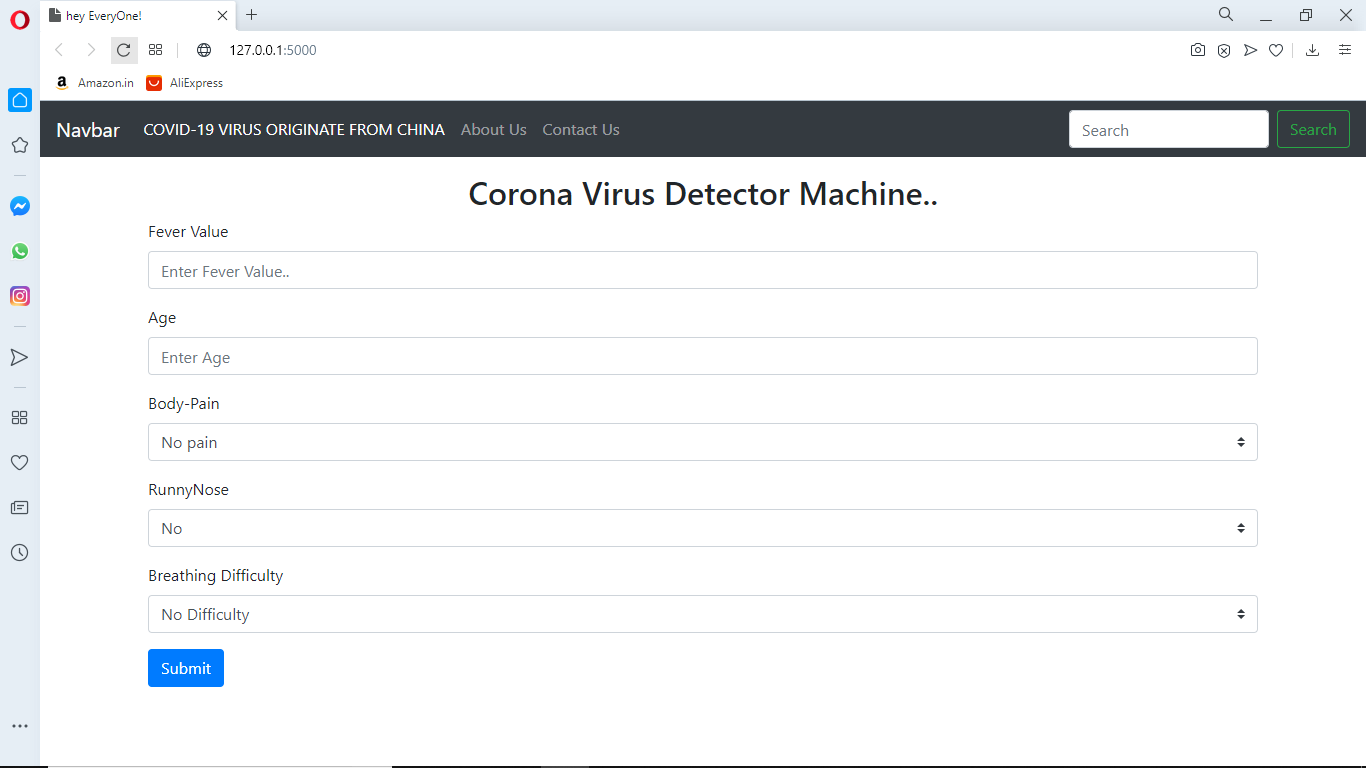Open the downloads icon in toolbar

pos(1313,50)
